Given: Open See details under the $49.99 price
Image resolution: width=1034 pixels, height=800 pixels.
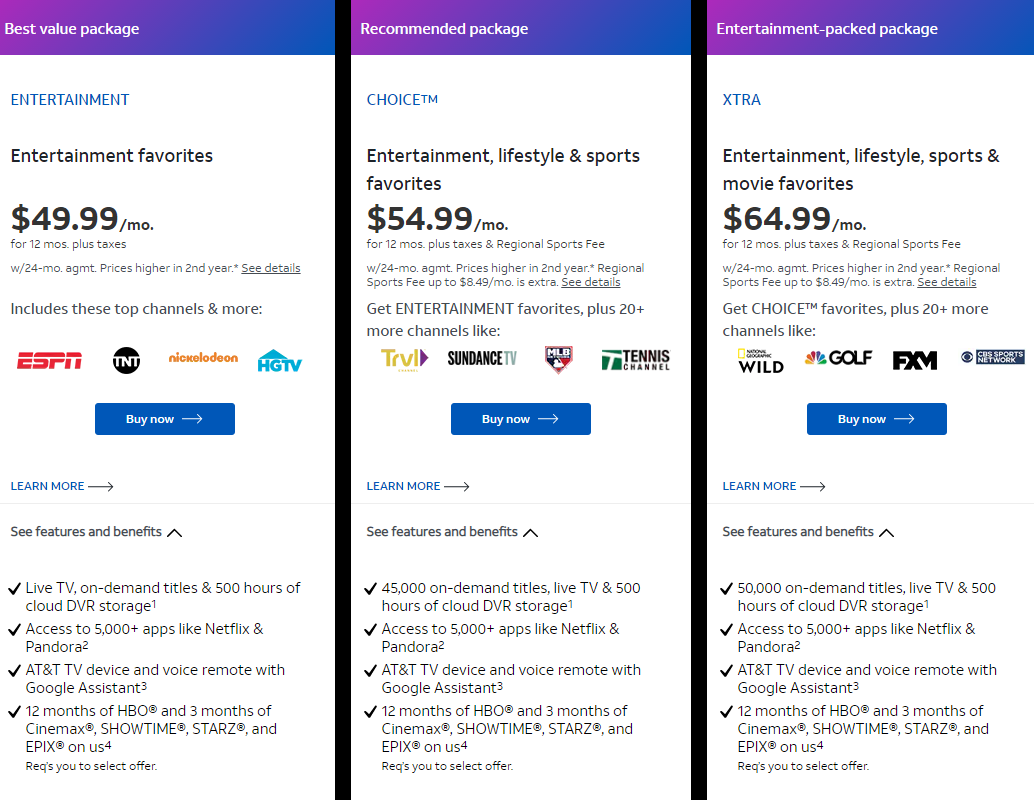Looking at the screenshot, I should [270, 268].
